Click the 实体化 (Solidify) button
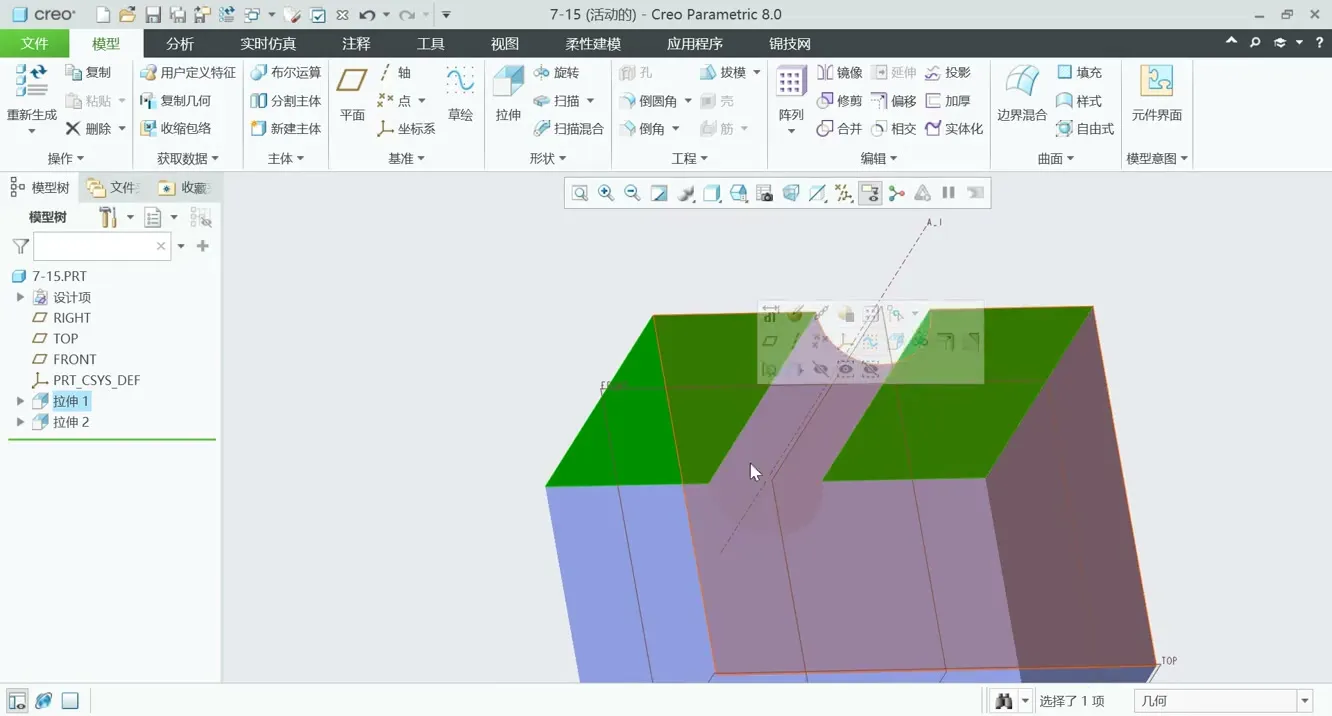1332x716 pixels. click(x=954, y=129)
